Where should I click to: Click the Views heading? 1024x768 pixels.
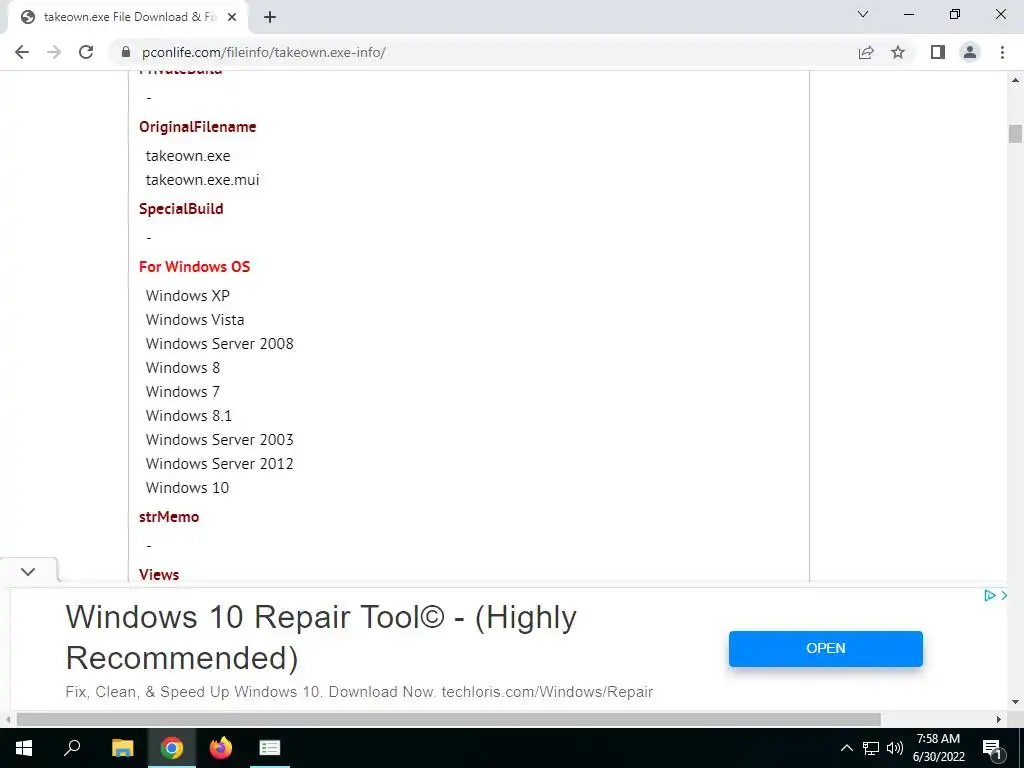coord(159,575)
